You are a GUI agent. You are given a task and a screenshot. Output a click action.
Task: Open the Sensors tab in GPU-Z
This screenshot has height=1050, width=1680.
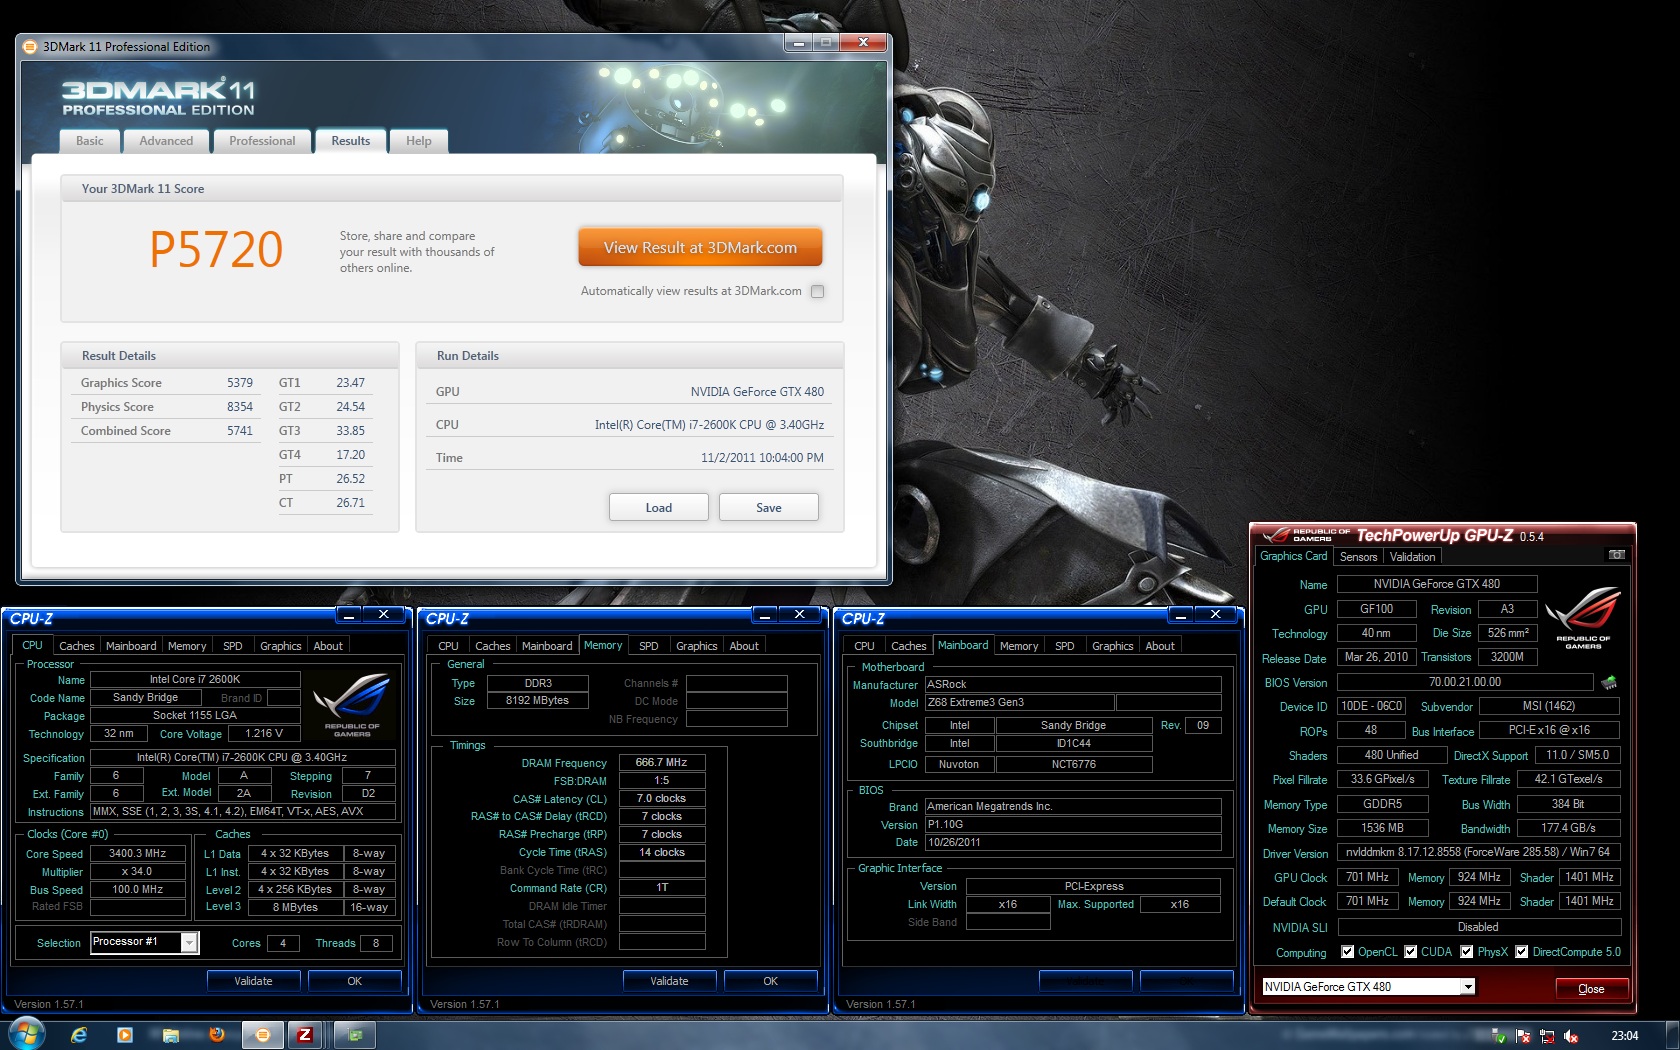(1358, 557)
